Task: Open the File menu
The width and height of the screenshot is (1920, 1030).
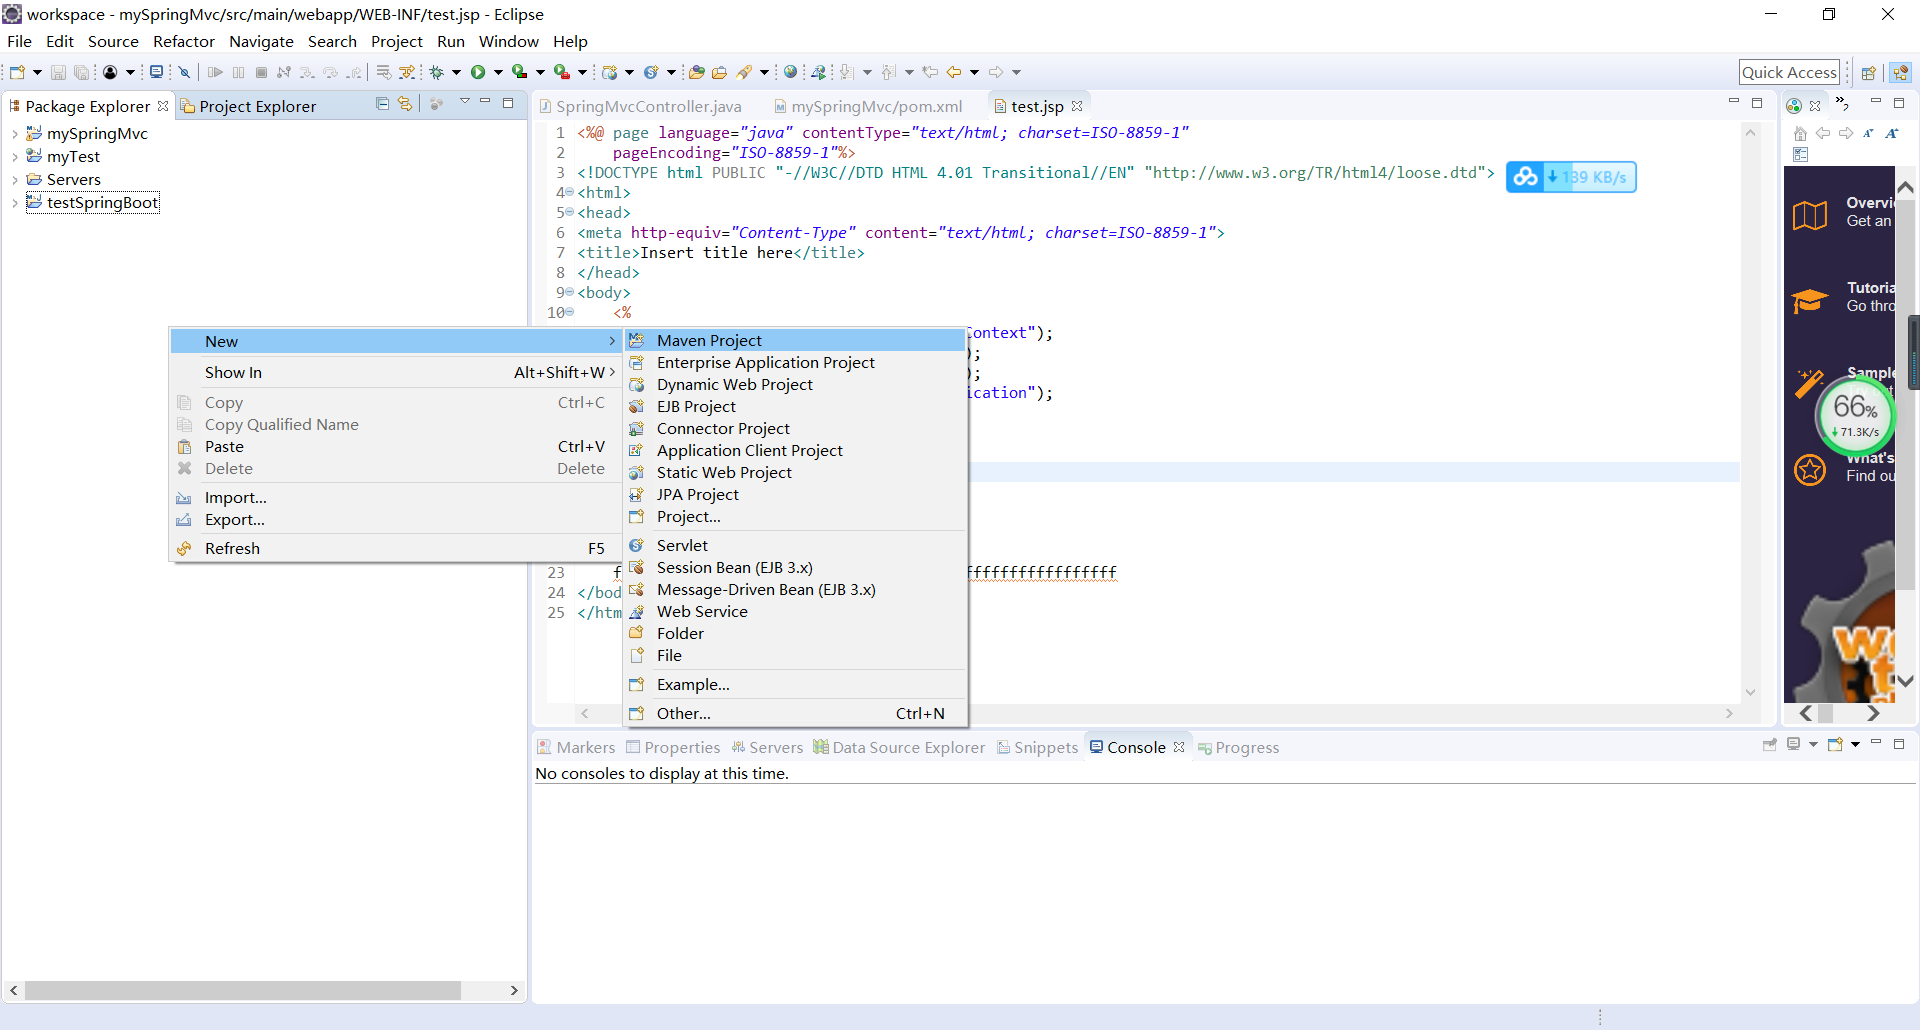Action: 19,41
